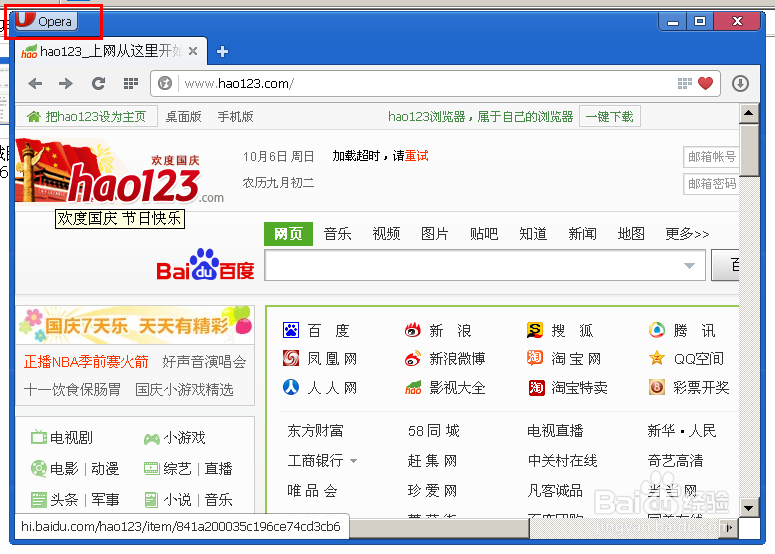Reload the current page
775x554 pixels.
[x=98, y=84]
